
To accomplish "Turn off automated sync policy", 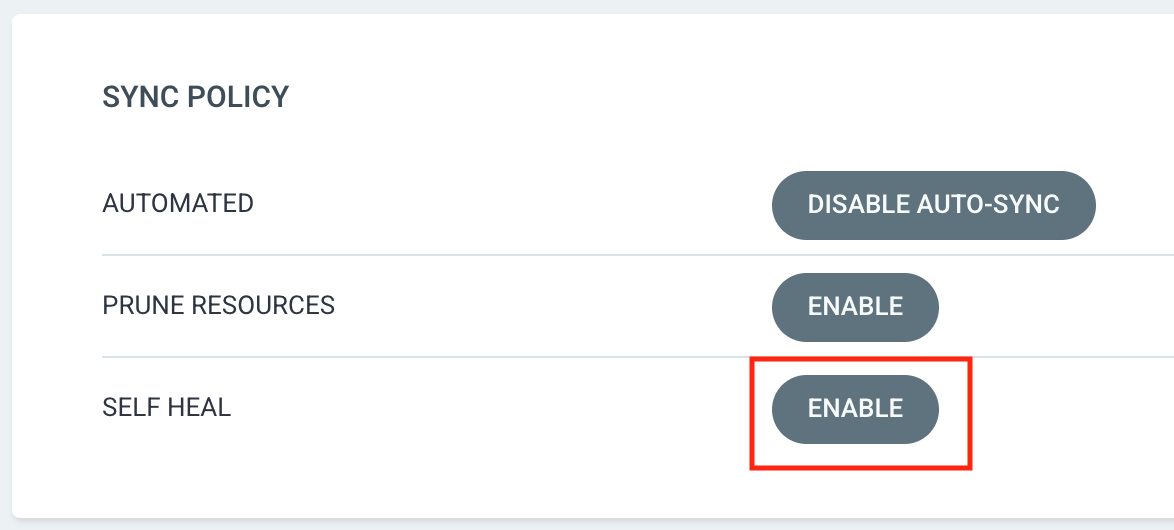I will tap(934, 205).
